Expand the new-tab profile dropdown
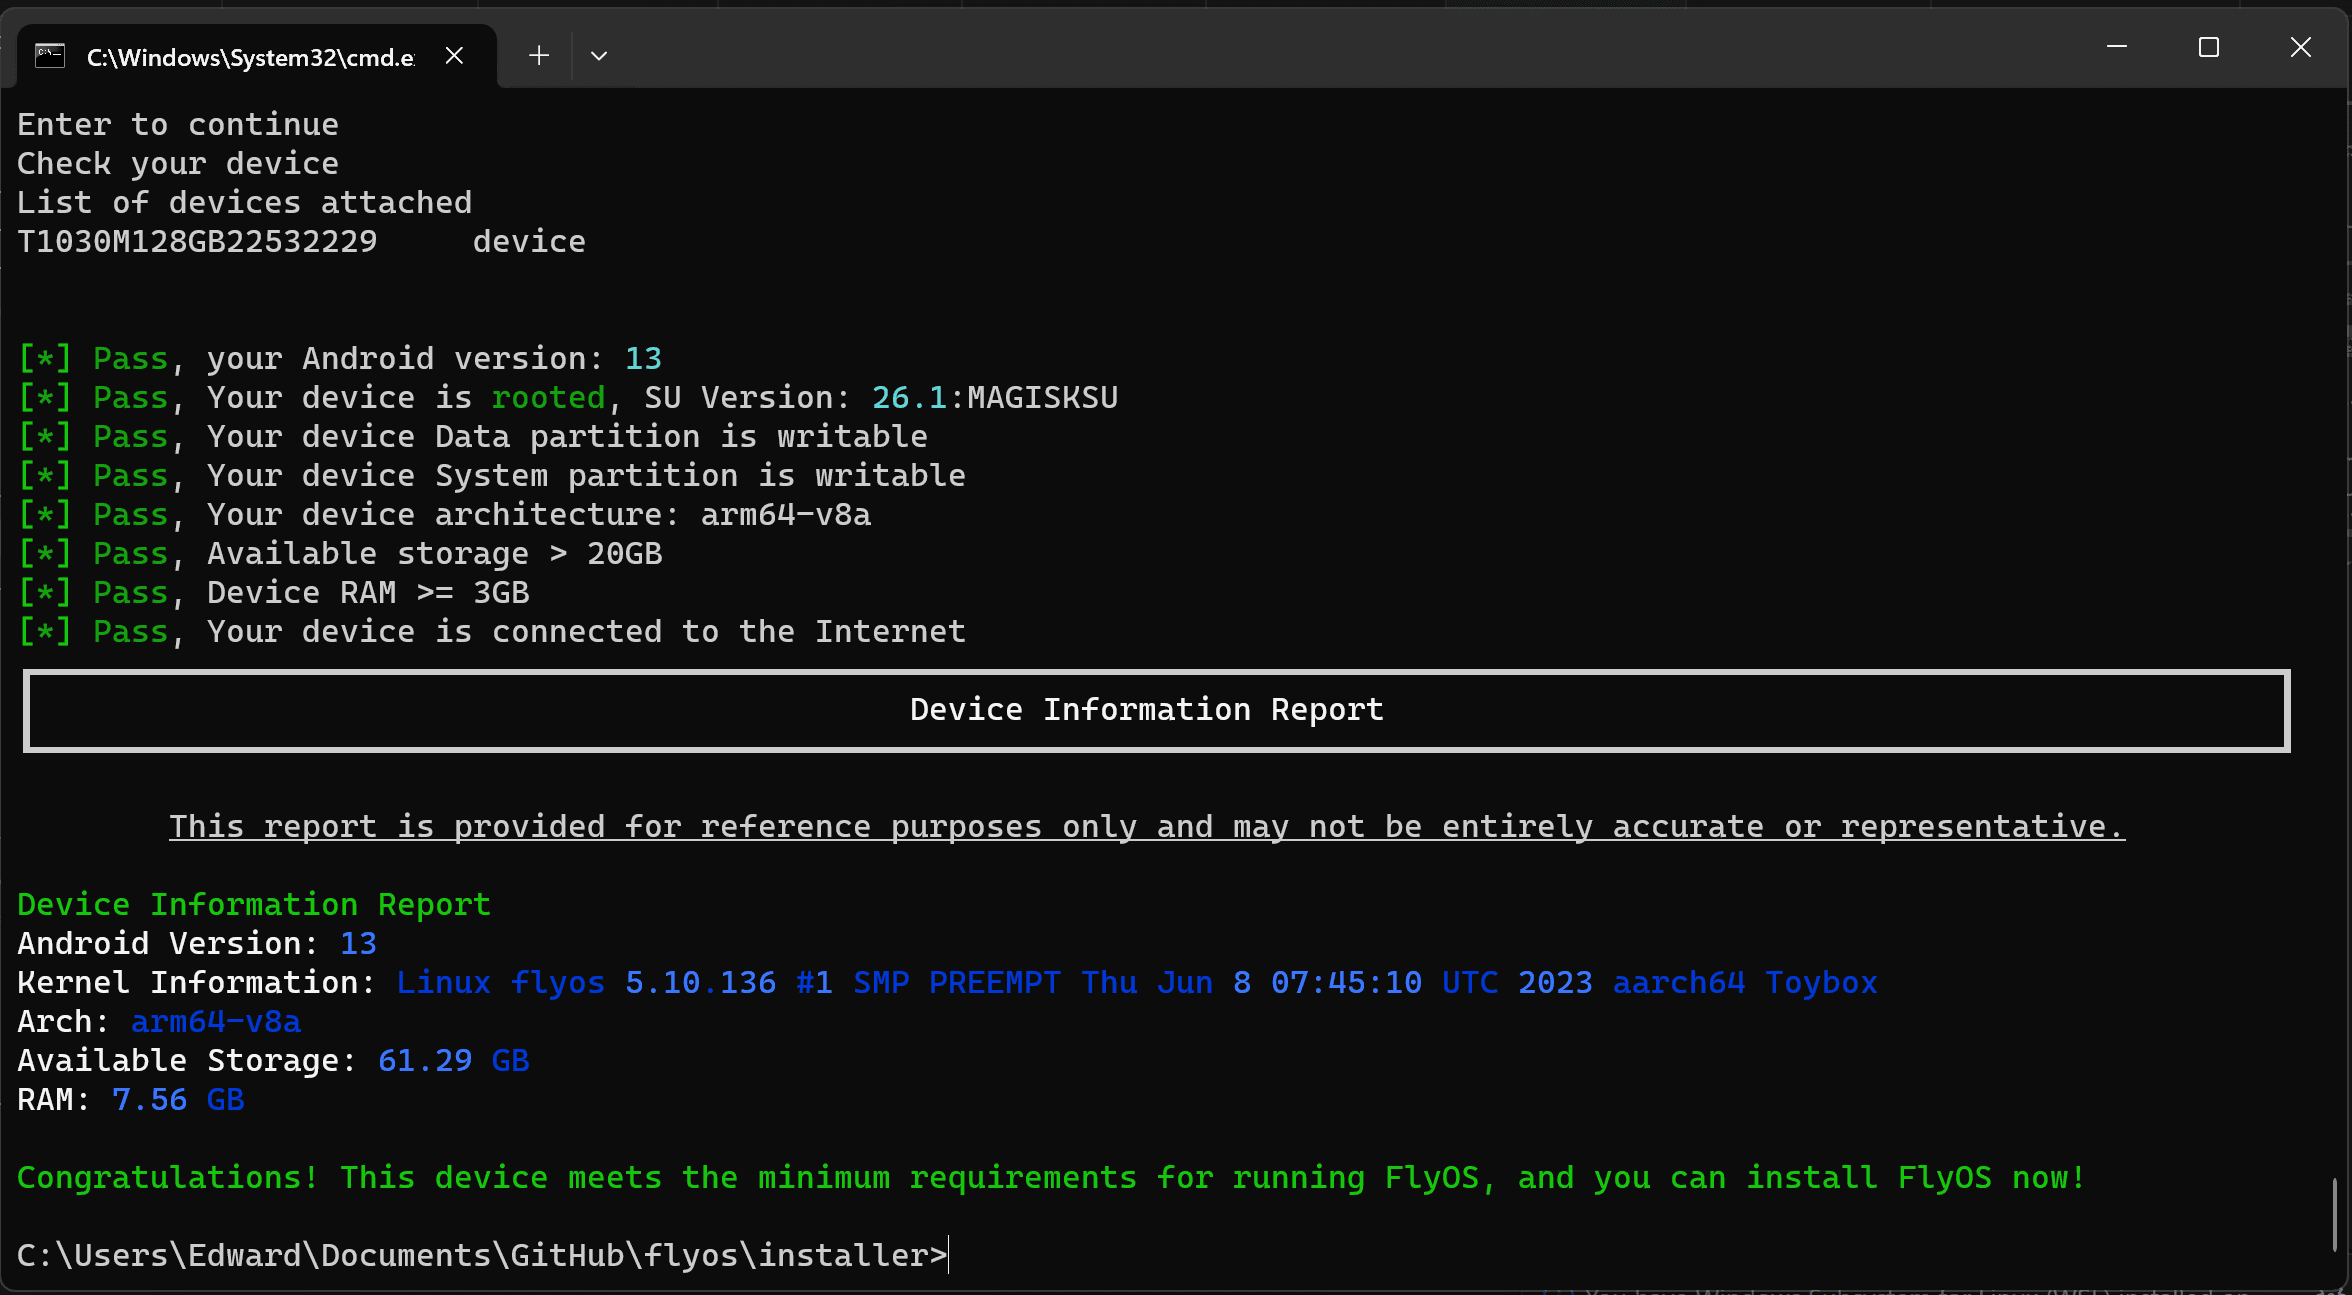This screenshot has height=1295, width=2352. click(599, 56)
